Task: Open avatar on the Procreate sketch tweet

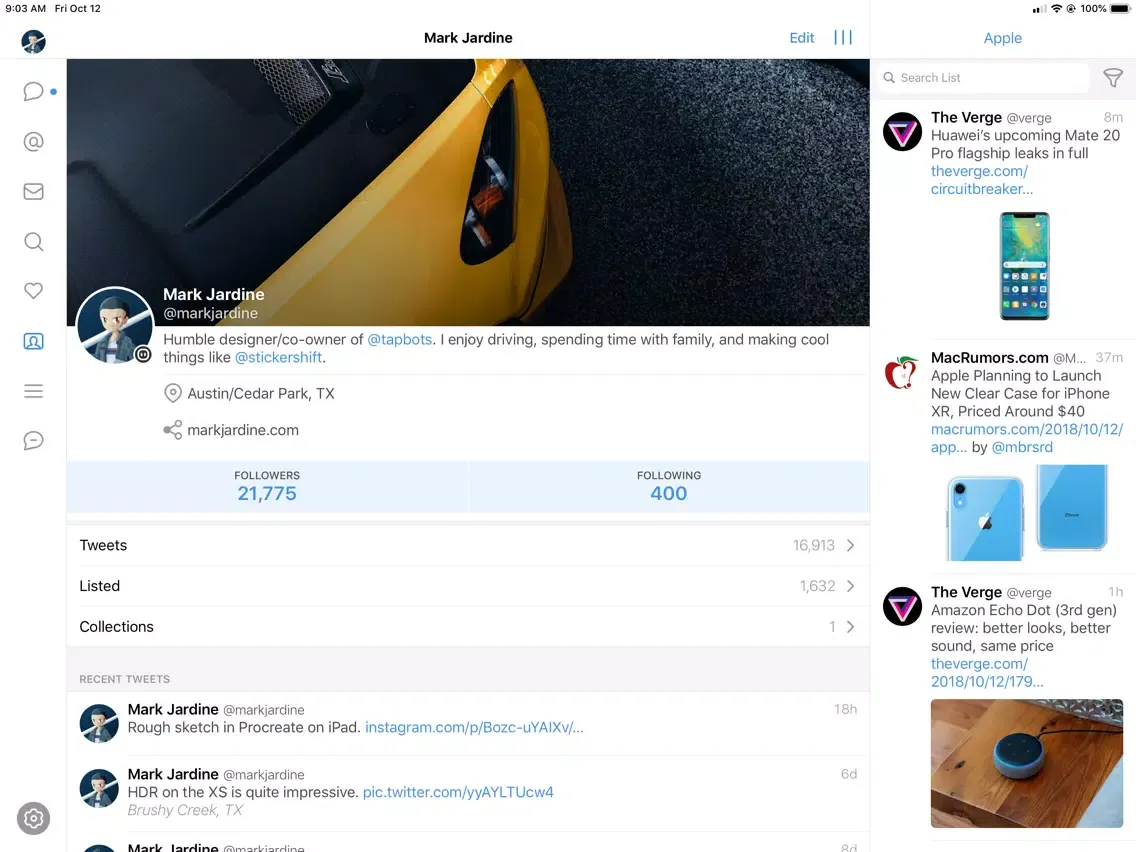Action: coord(99,723)
